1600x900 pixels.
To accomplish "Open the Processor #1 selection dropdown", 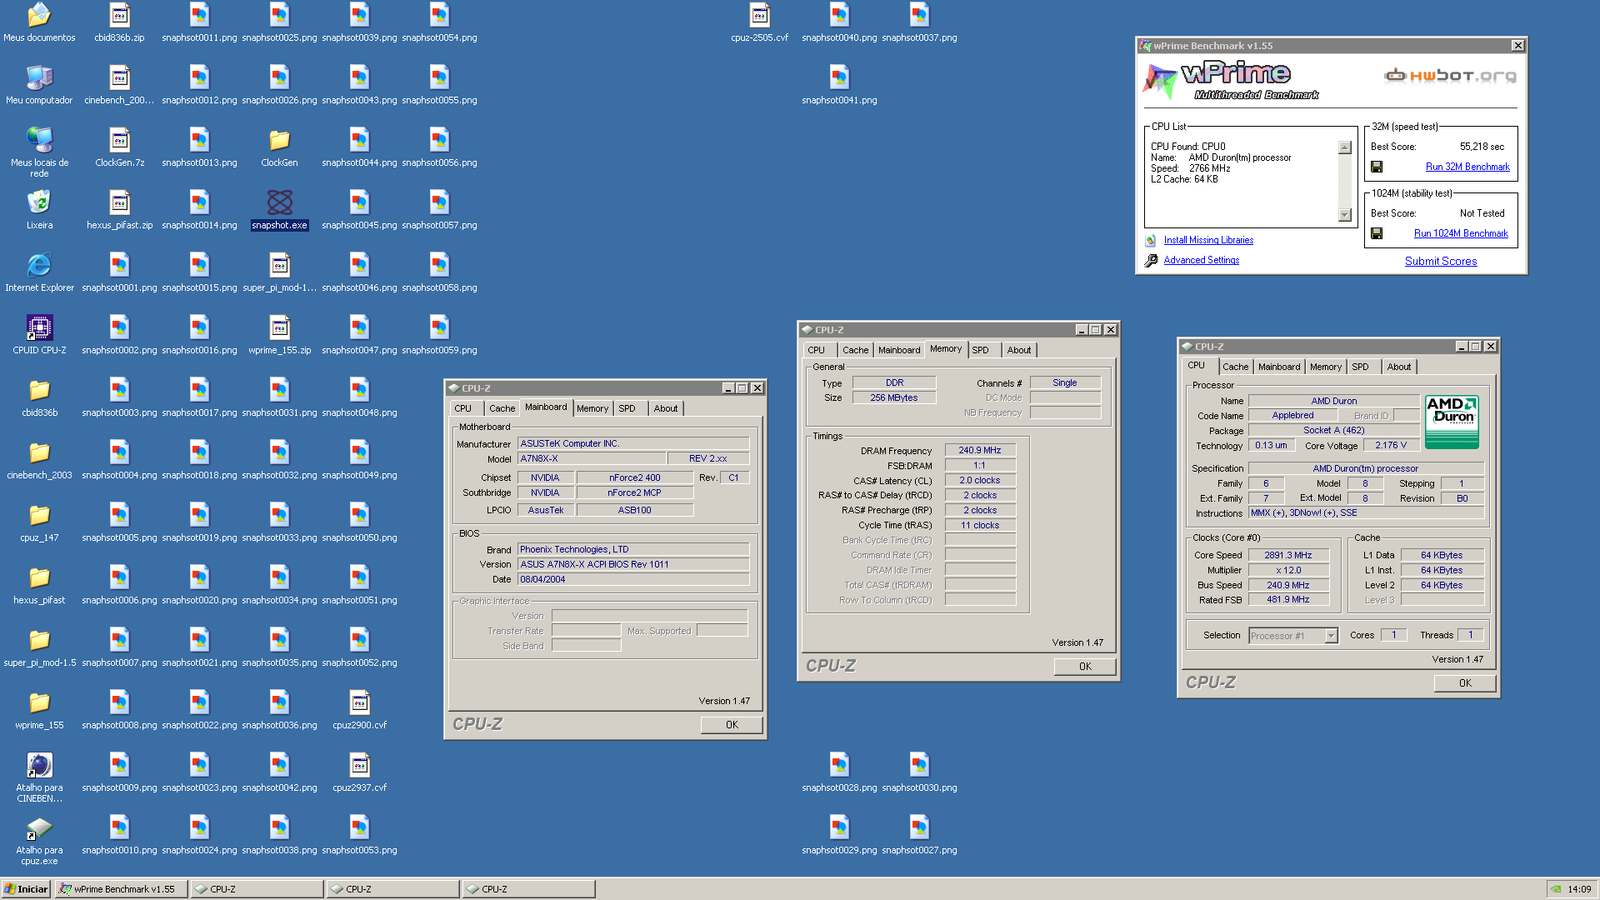I will pyautogui.click(x=1330, y=635).
